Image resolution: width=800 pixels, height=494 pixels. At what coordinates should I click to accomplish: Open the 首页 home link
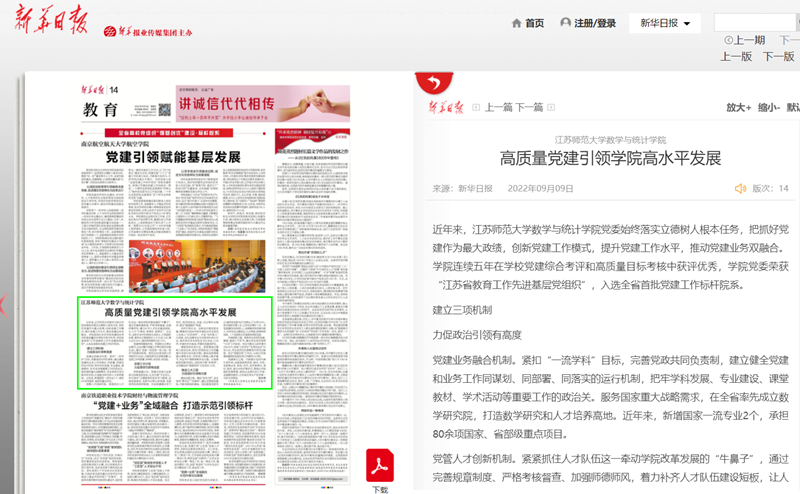pos(534,23)
